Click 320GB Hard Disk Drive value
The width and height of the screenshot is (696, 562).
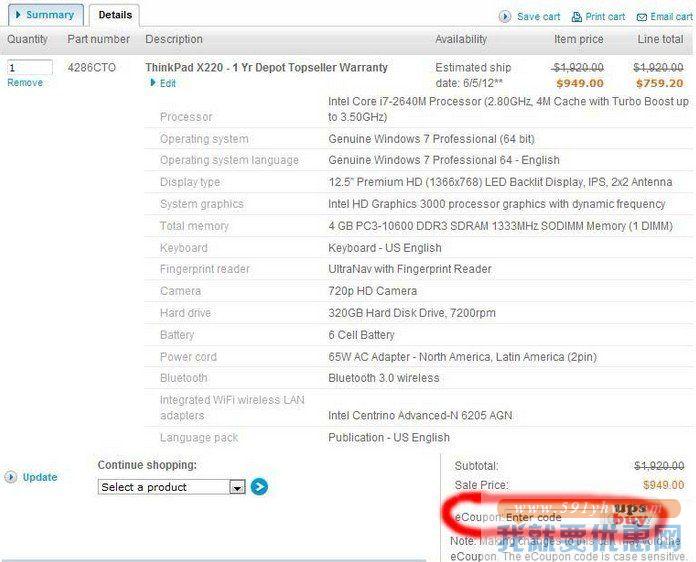[x=412, y=313]
